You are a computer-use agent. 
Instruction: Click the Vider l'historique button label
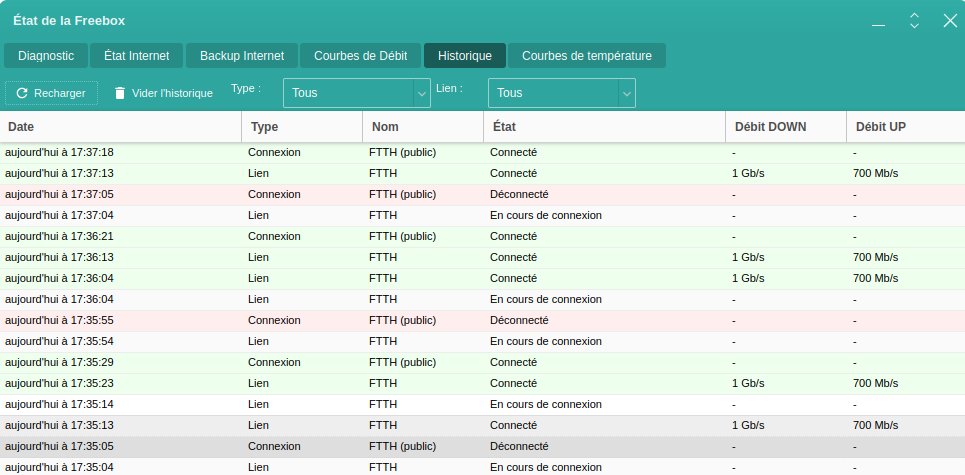(172, 94)
